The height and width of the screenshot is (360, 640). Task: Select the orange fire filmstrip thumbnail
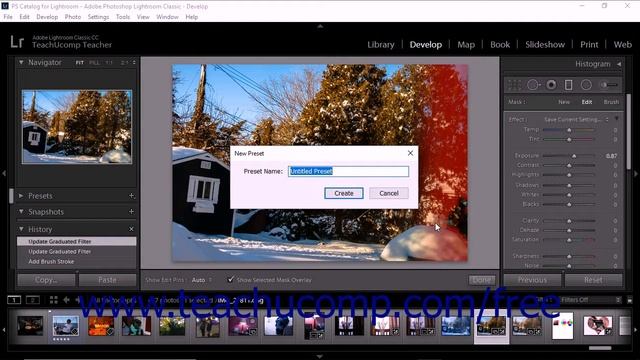[x=101, y=327]
